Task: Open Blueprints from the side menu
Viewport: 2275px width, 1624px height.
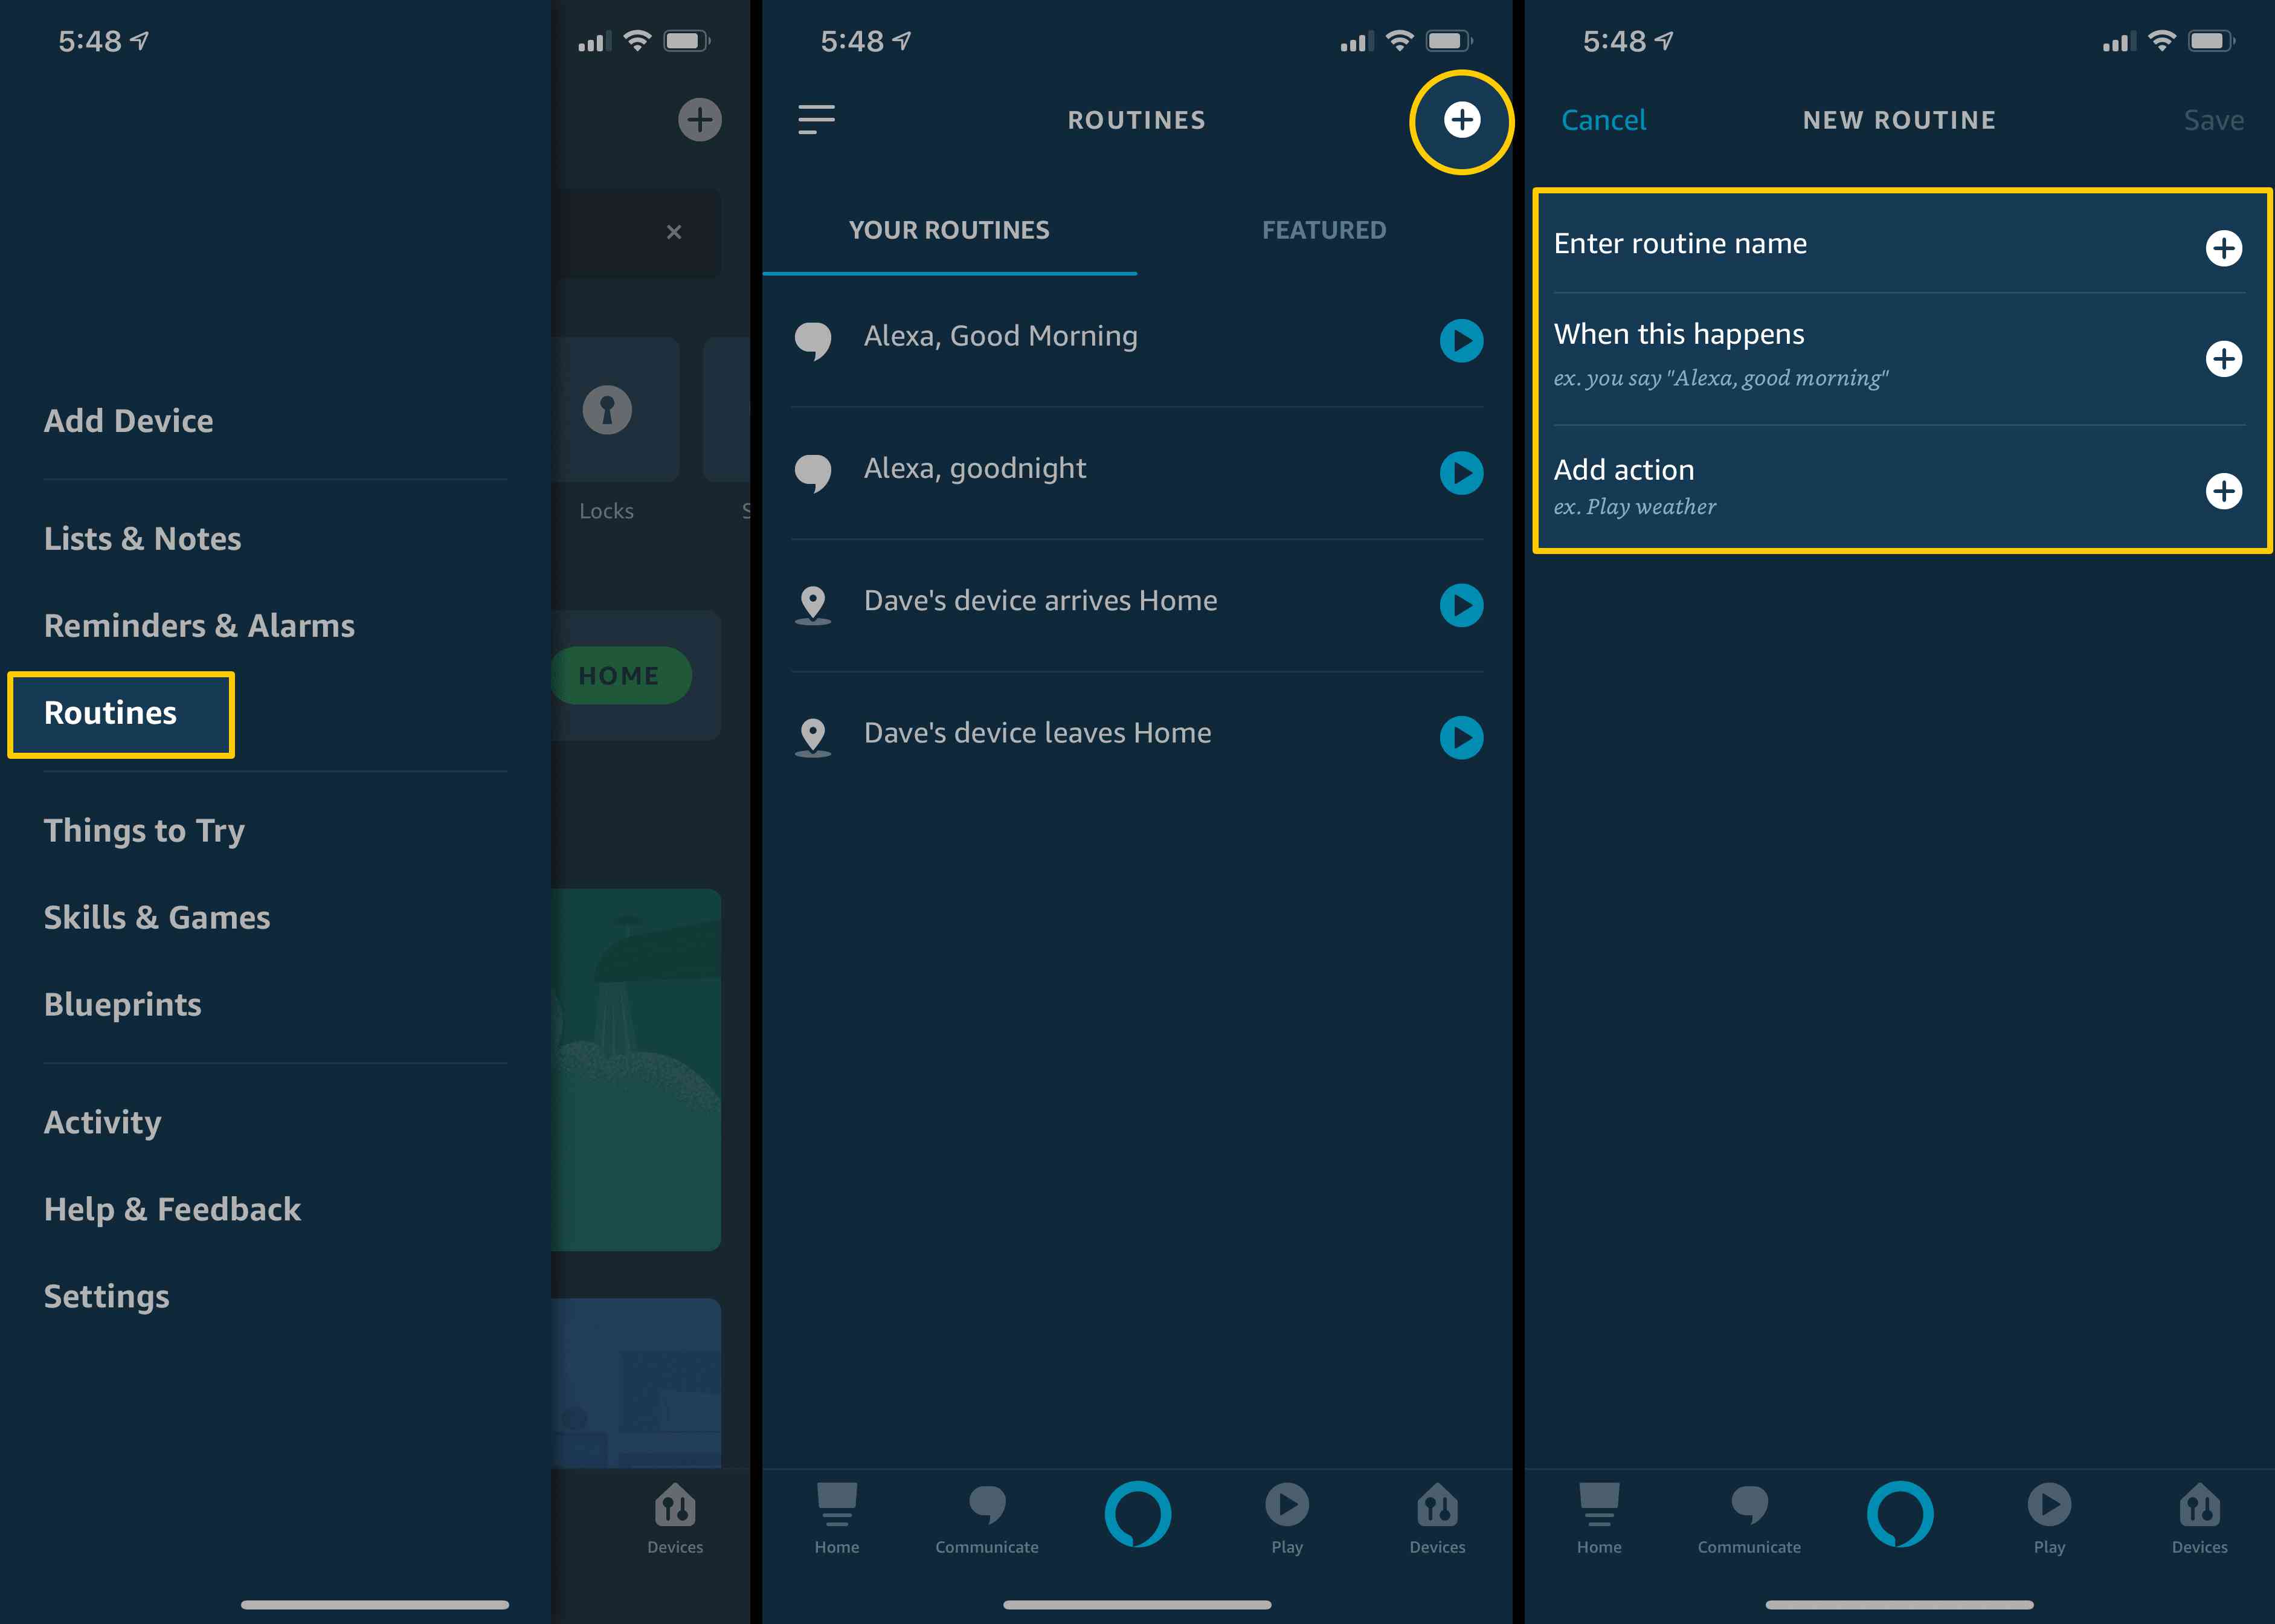Action: [122, 1005]
